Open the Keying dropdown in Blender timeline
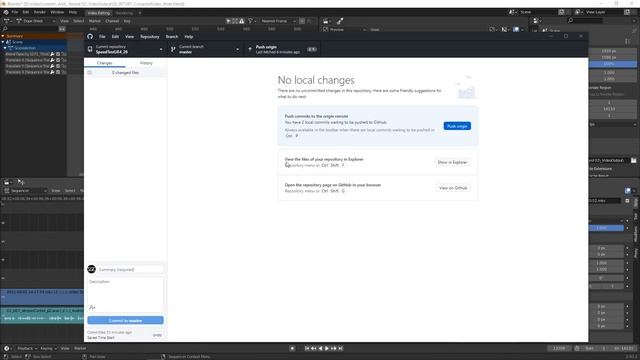 [48, 348]
